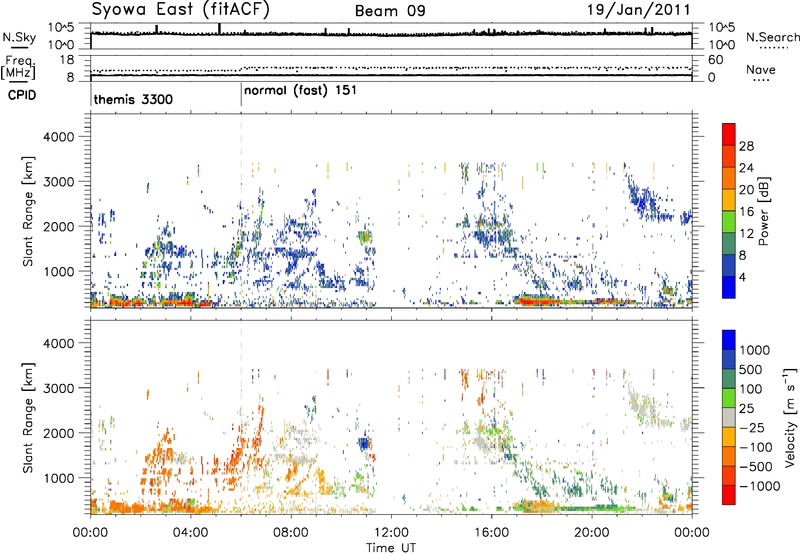Click the "24" tick on Power colorbar
This screenshot has width=800, height=554.
click(746, 168)
